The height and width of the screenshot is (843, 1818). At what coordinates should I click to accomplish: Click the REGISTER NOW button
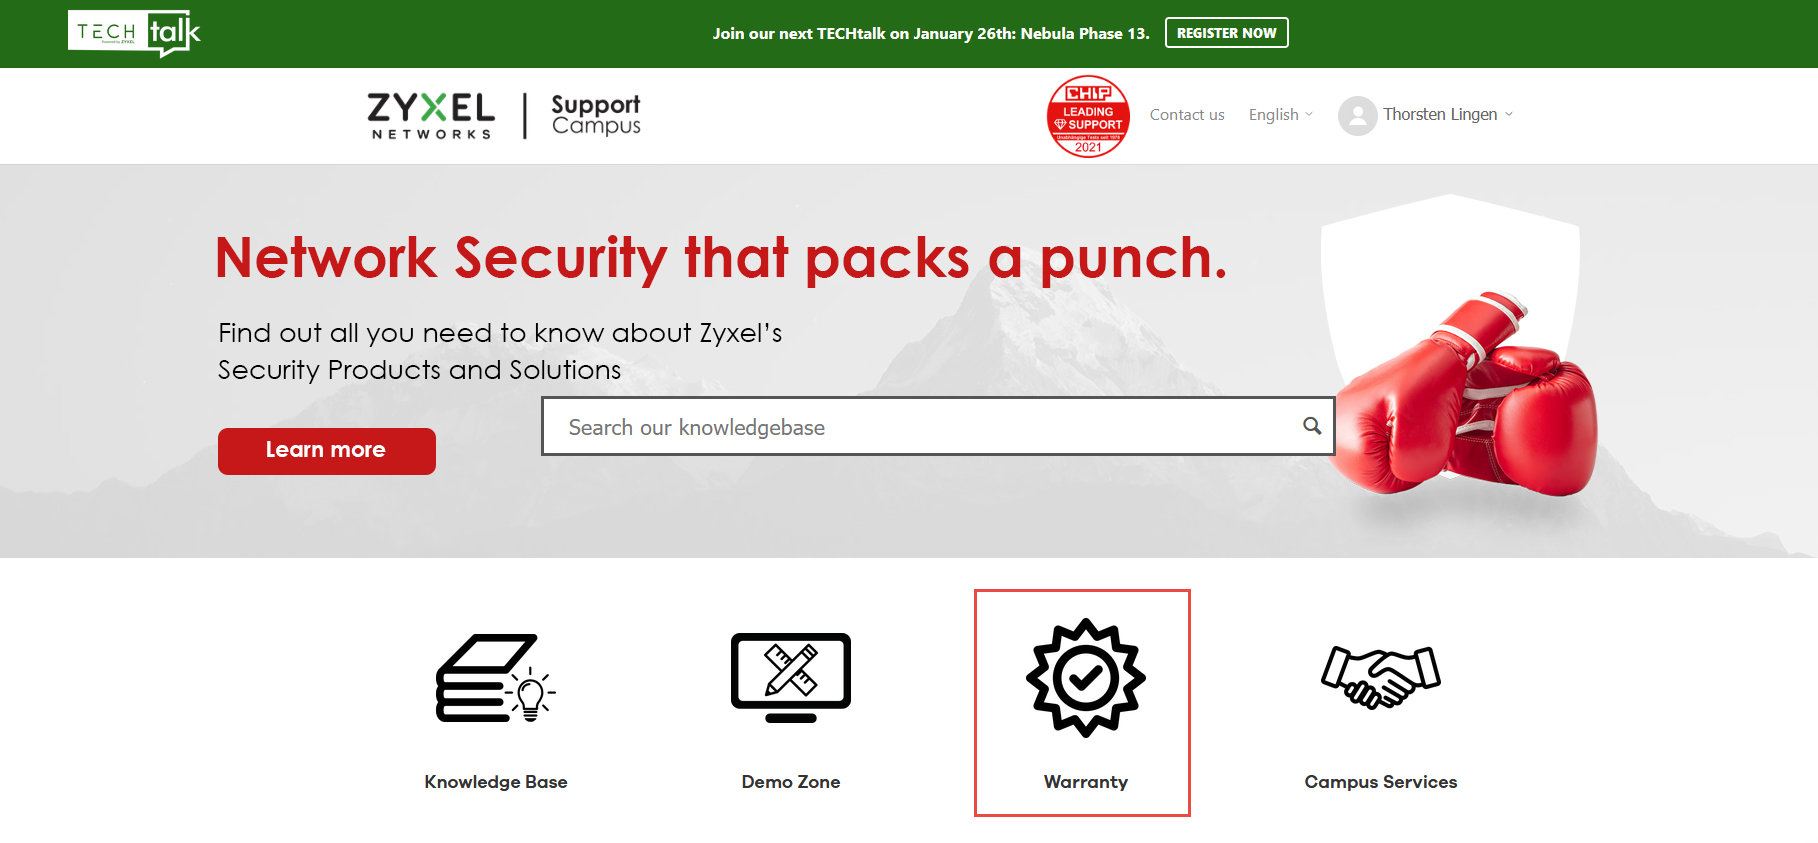coord(1226,33)
